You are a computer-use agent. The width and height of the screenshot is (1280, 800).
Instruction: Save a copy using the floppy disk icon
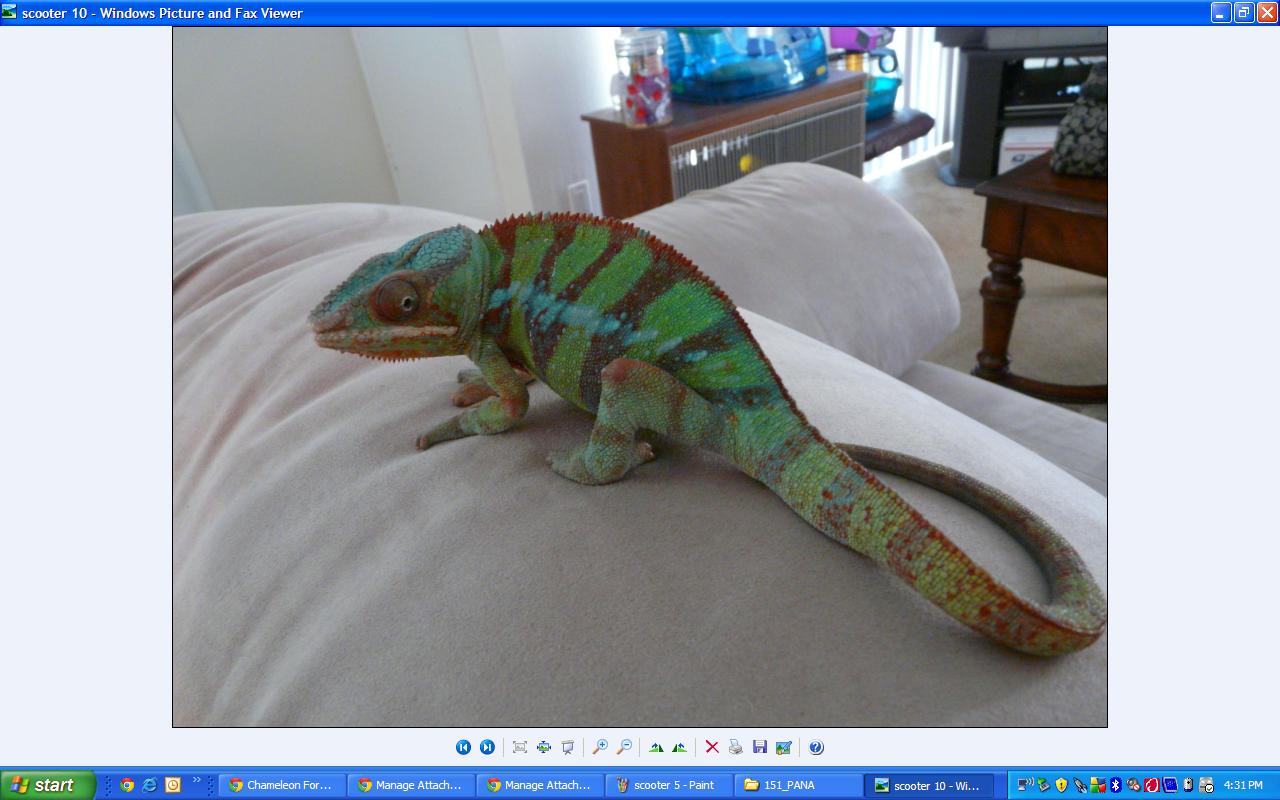[x=760, y=747]
